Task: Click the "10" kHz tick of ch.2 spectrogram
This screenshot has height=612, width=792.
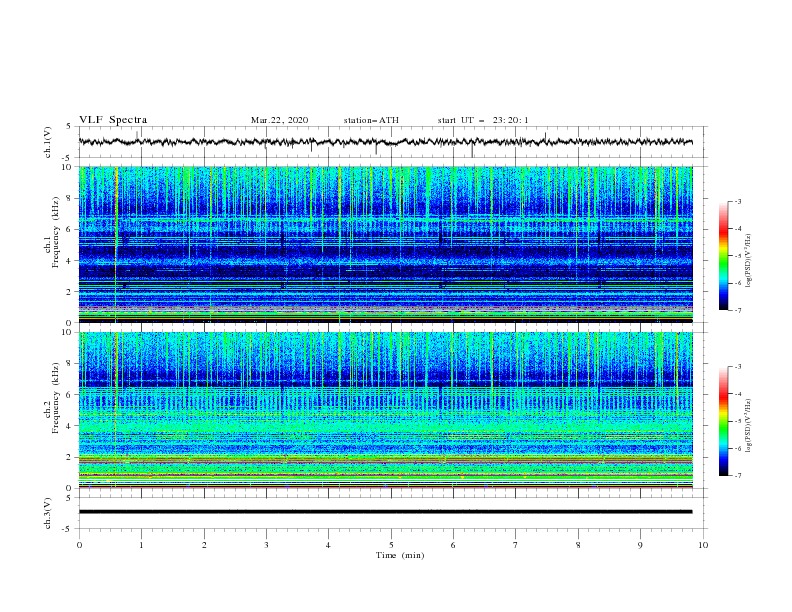Action: [67, 332]
